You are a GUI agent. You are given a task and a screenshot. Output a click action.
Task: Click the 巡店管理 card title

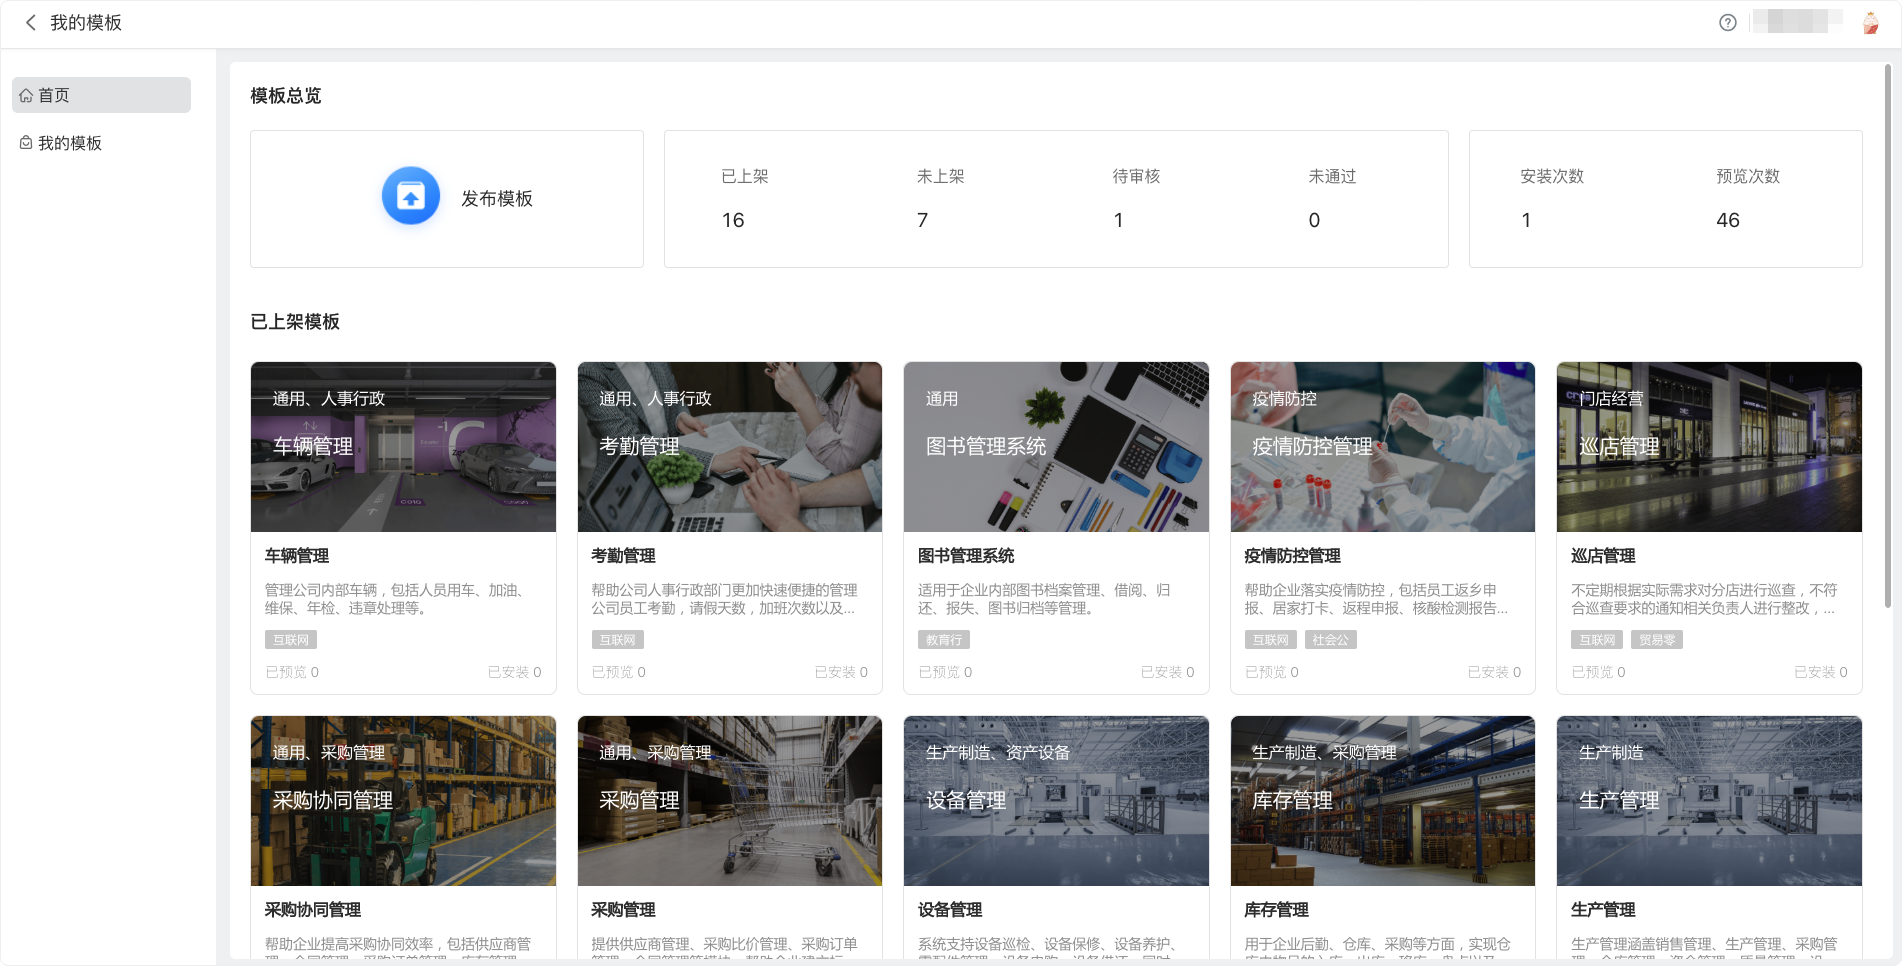1603,556
